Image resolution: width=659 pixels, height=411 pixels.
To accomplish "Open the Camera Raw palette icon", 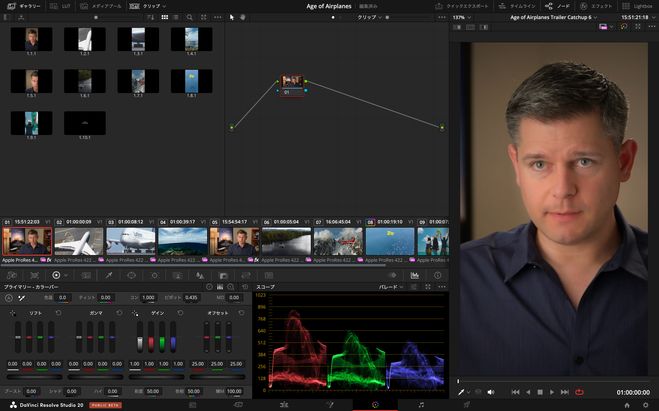I will [12, 275].
